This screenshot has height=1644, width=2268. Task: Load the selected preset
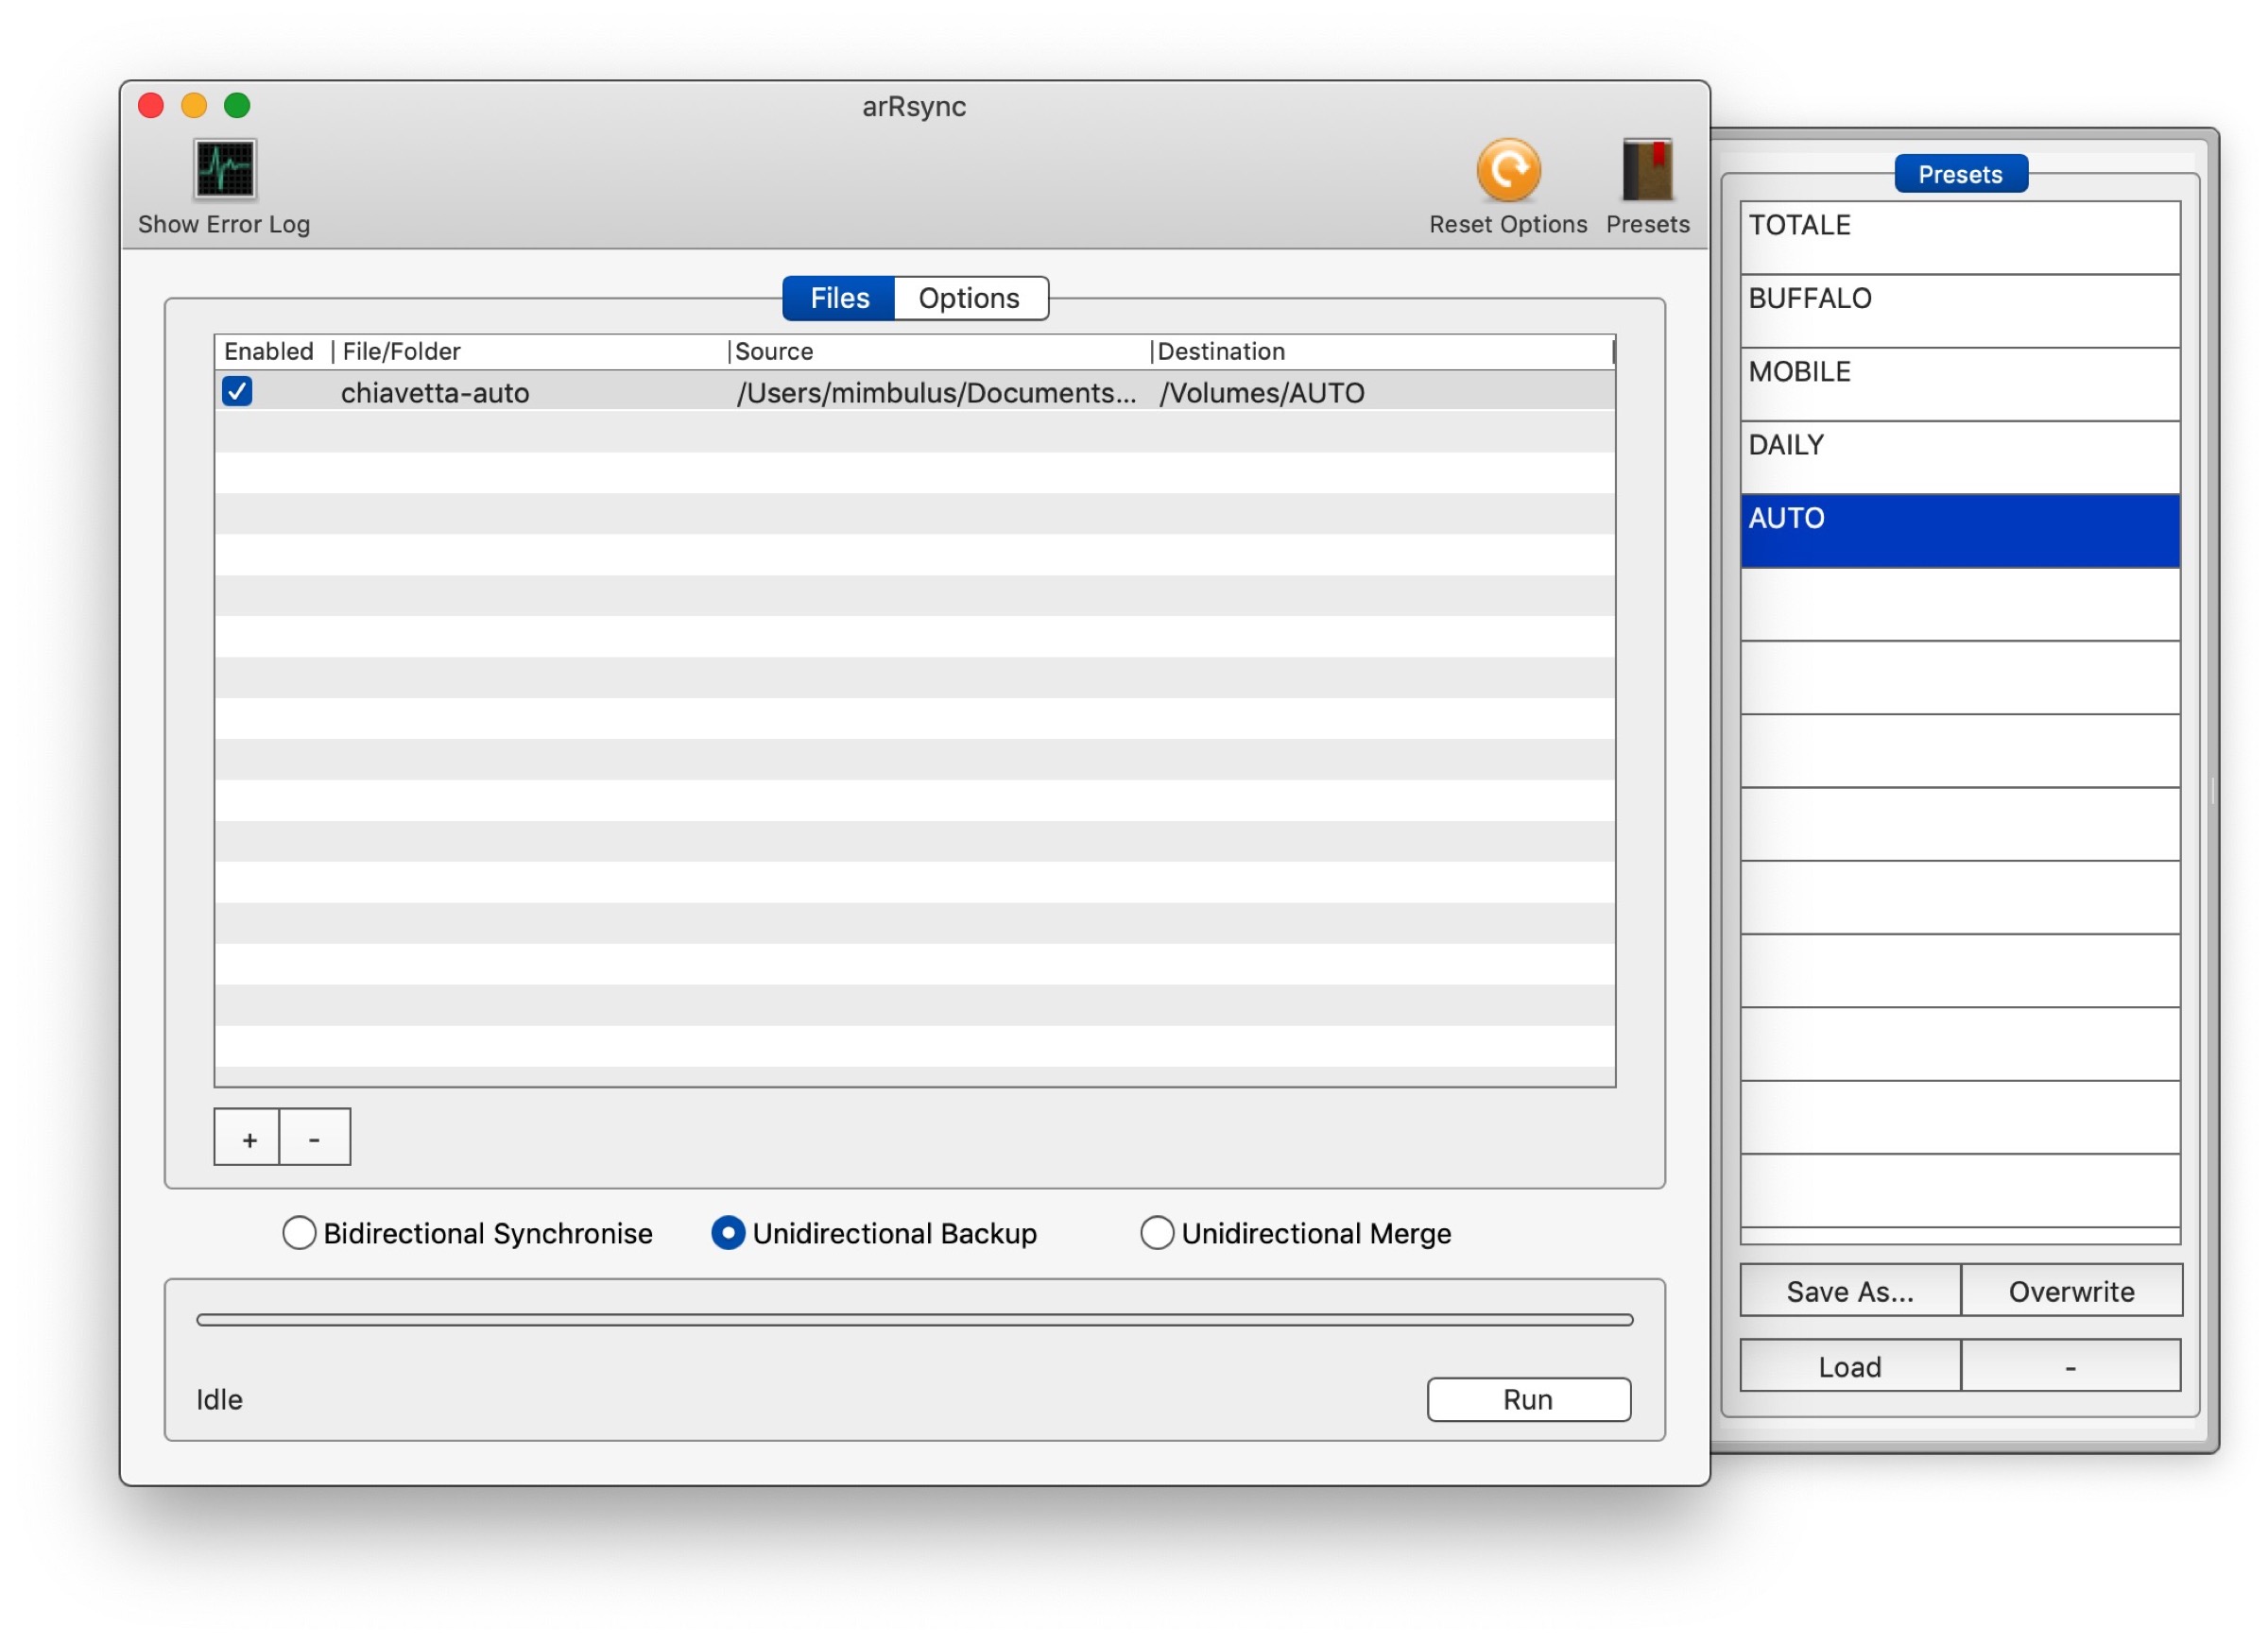click(1850, 1367)
